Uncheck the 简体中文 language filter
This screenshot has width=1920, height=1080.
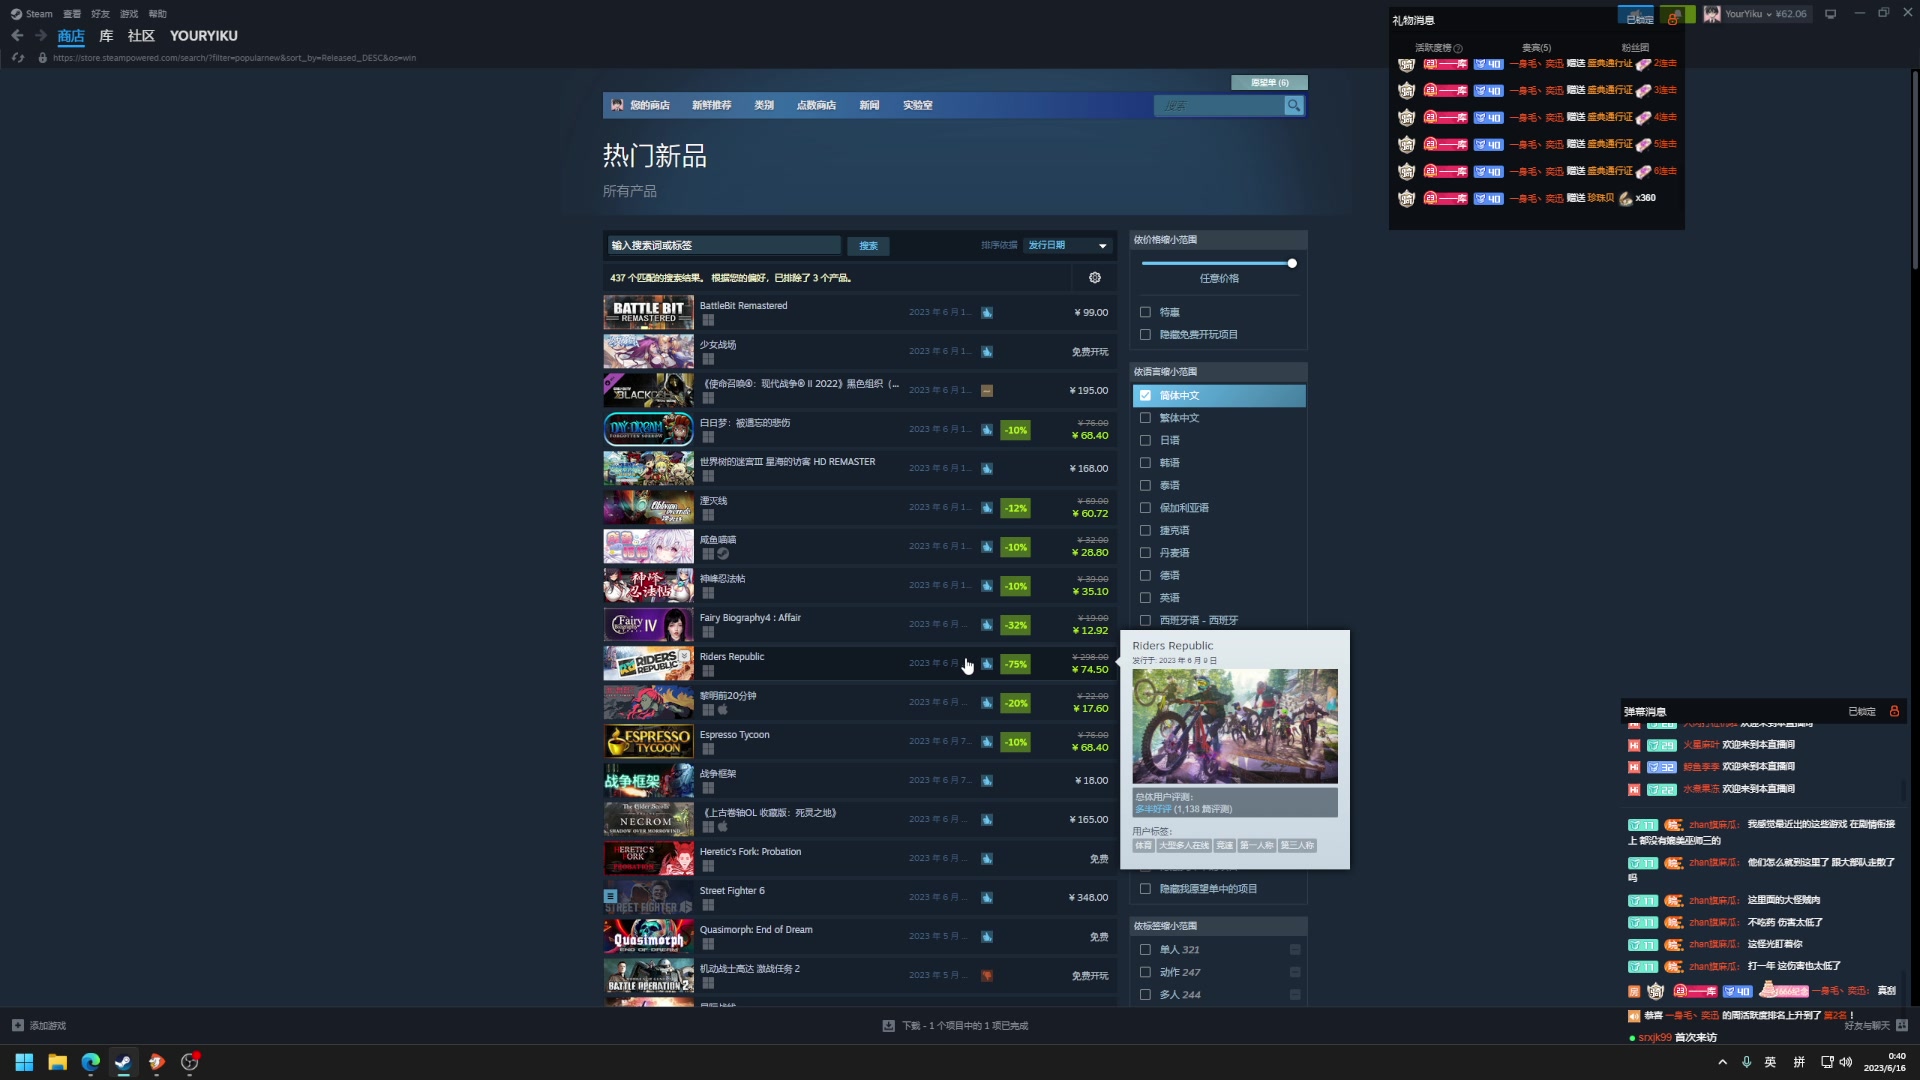[1145, 396]
